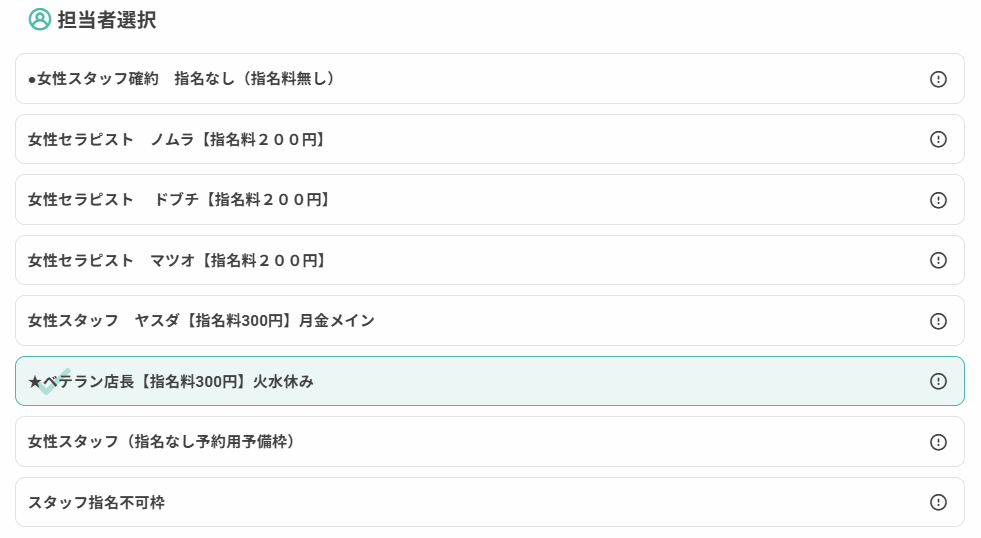Open info icon for ドブチ therapist row
This screenshot has height=538, width=981.
pos(938,200)
